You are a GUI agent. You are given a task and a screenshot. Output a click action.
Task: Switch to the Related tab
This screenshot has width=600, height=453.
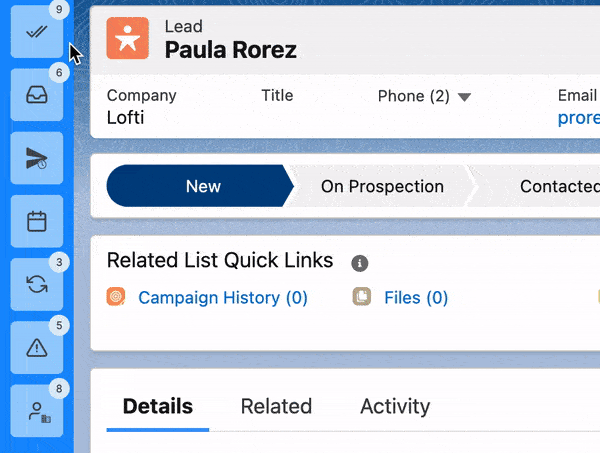click(276, 406)
